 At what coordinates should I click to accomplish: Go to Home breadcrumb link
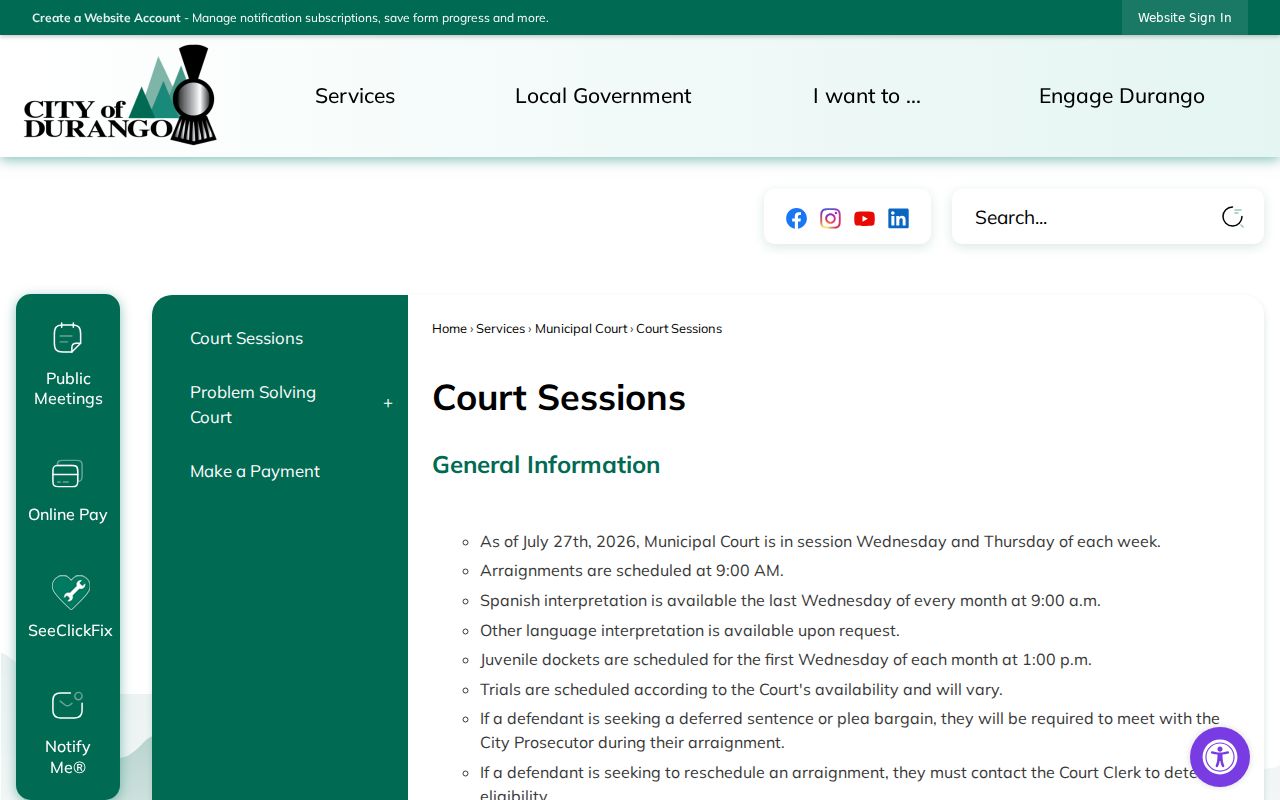click(449, 329)
